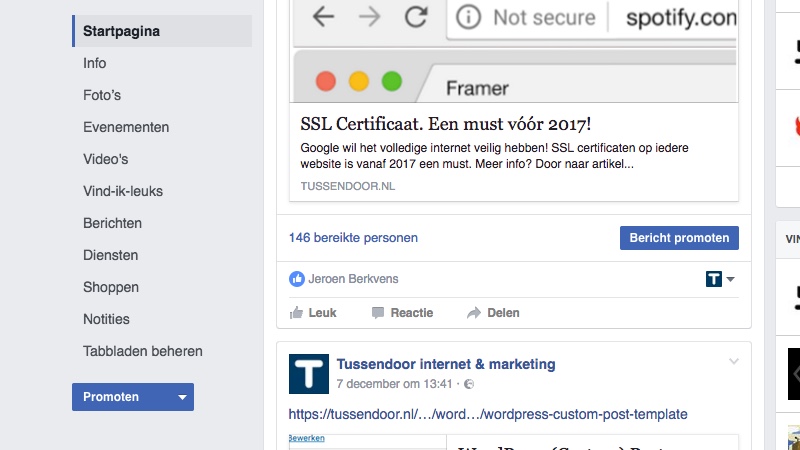Open 146 bereikte personen link
Viewport: 800px width, 450px height.
[x=353, y=238]
